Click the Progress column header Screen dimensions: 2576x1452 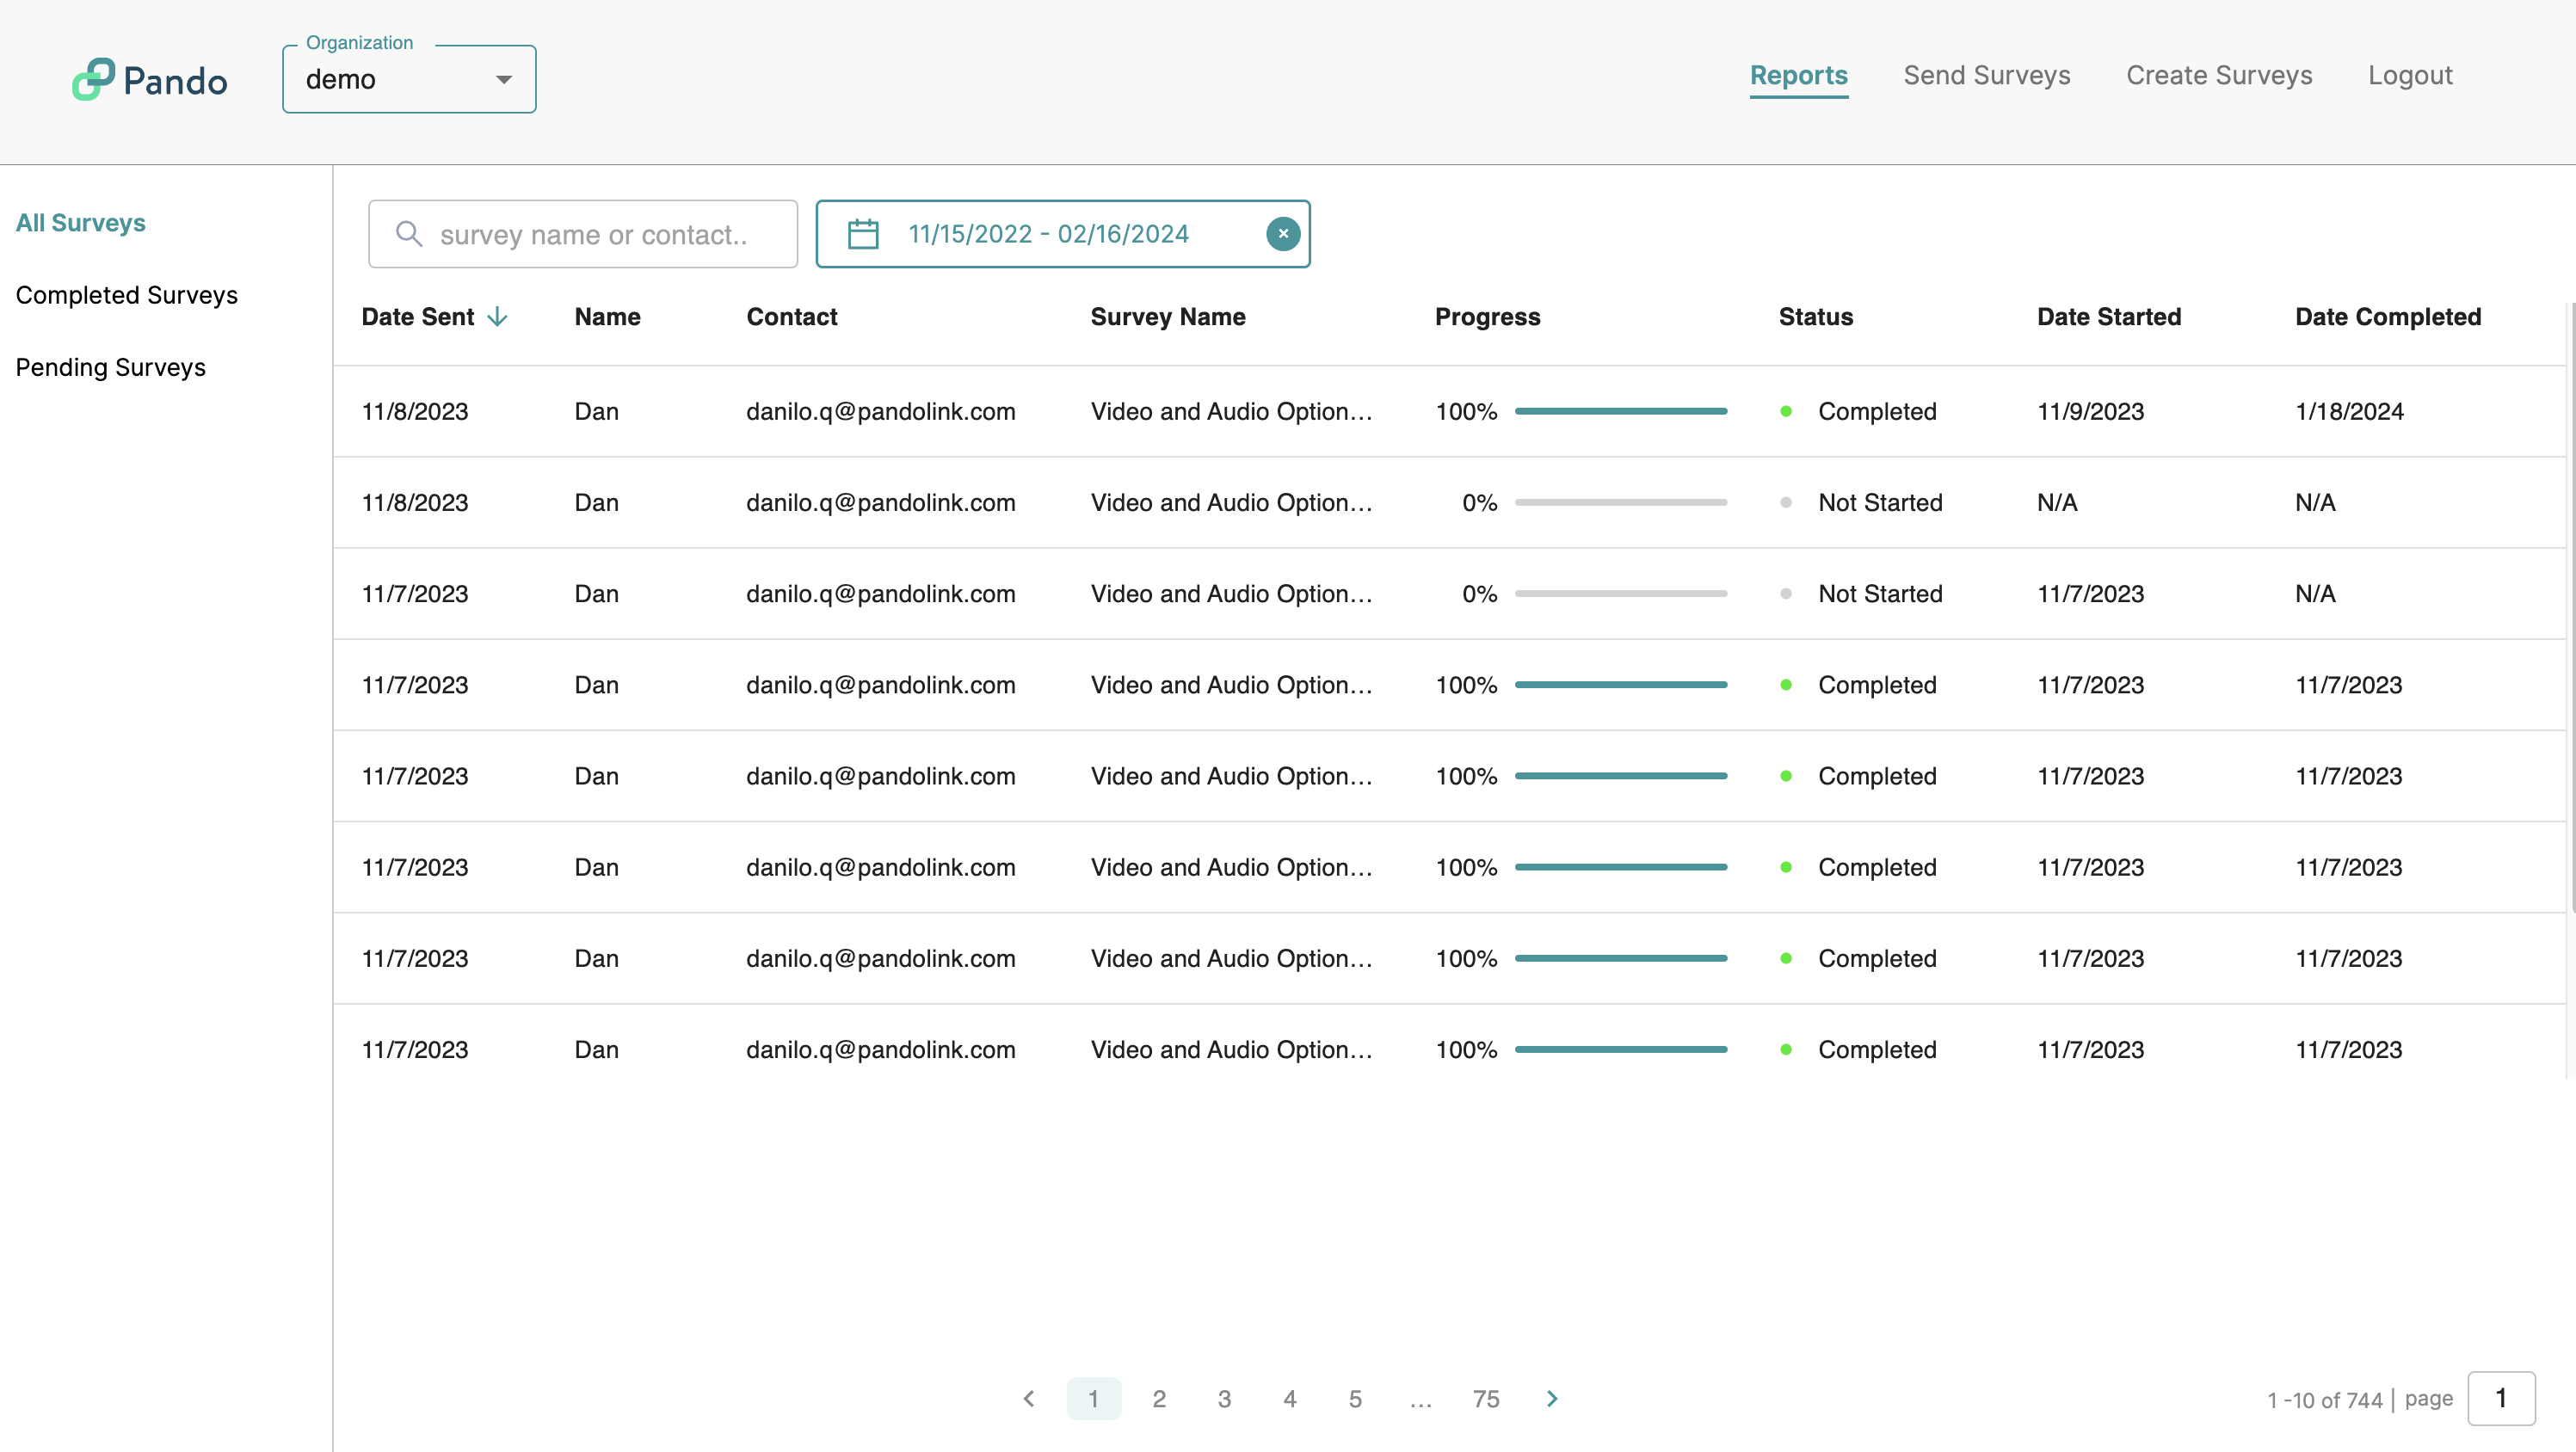click(1487, 317)
